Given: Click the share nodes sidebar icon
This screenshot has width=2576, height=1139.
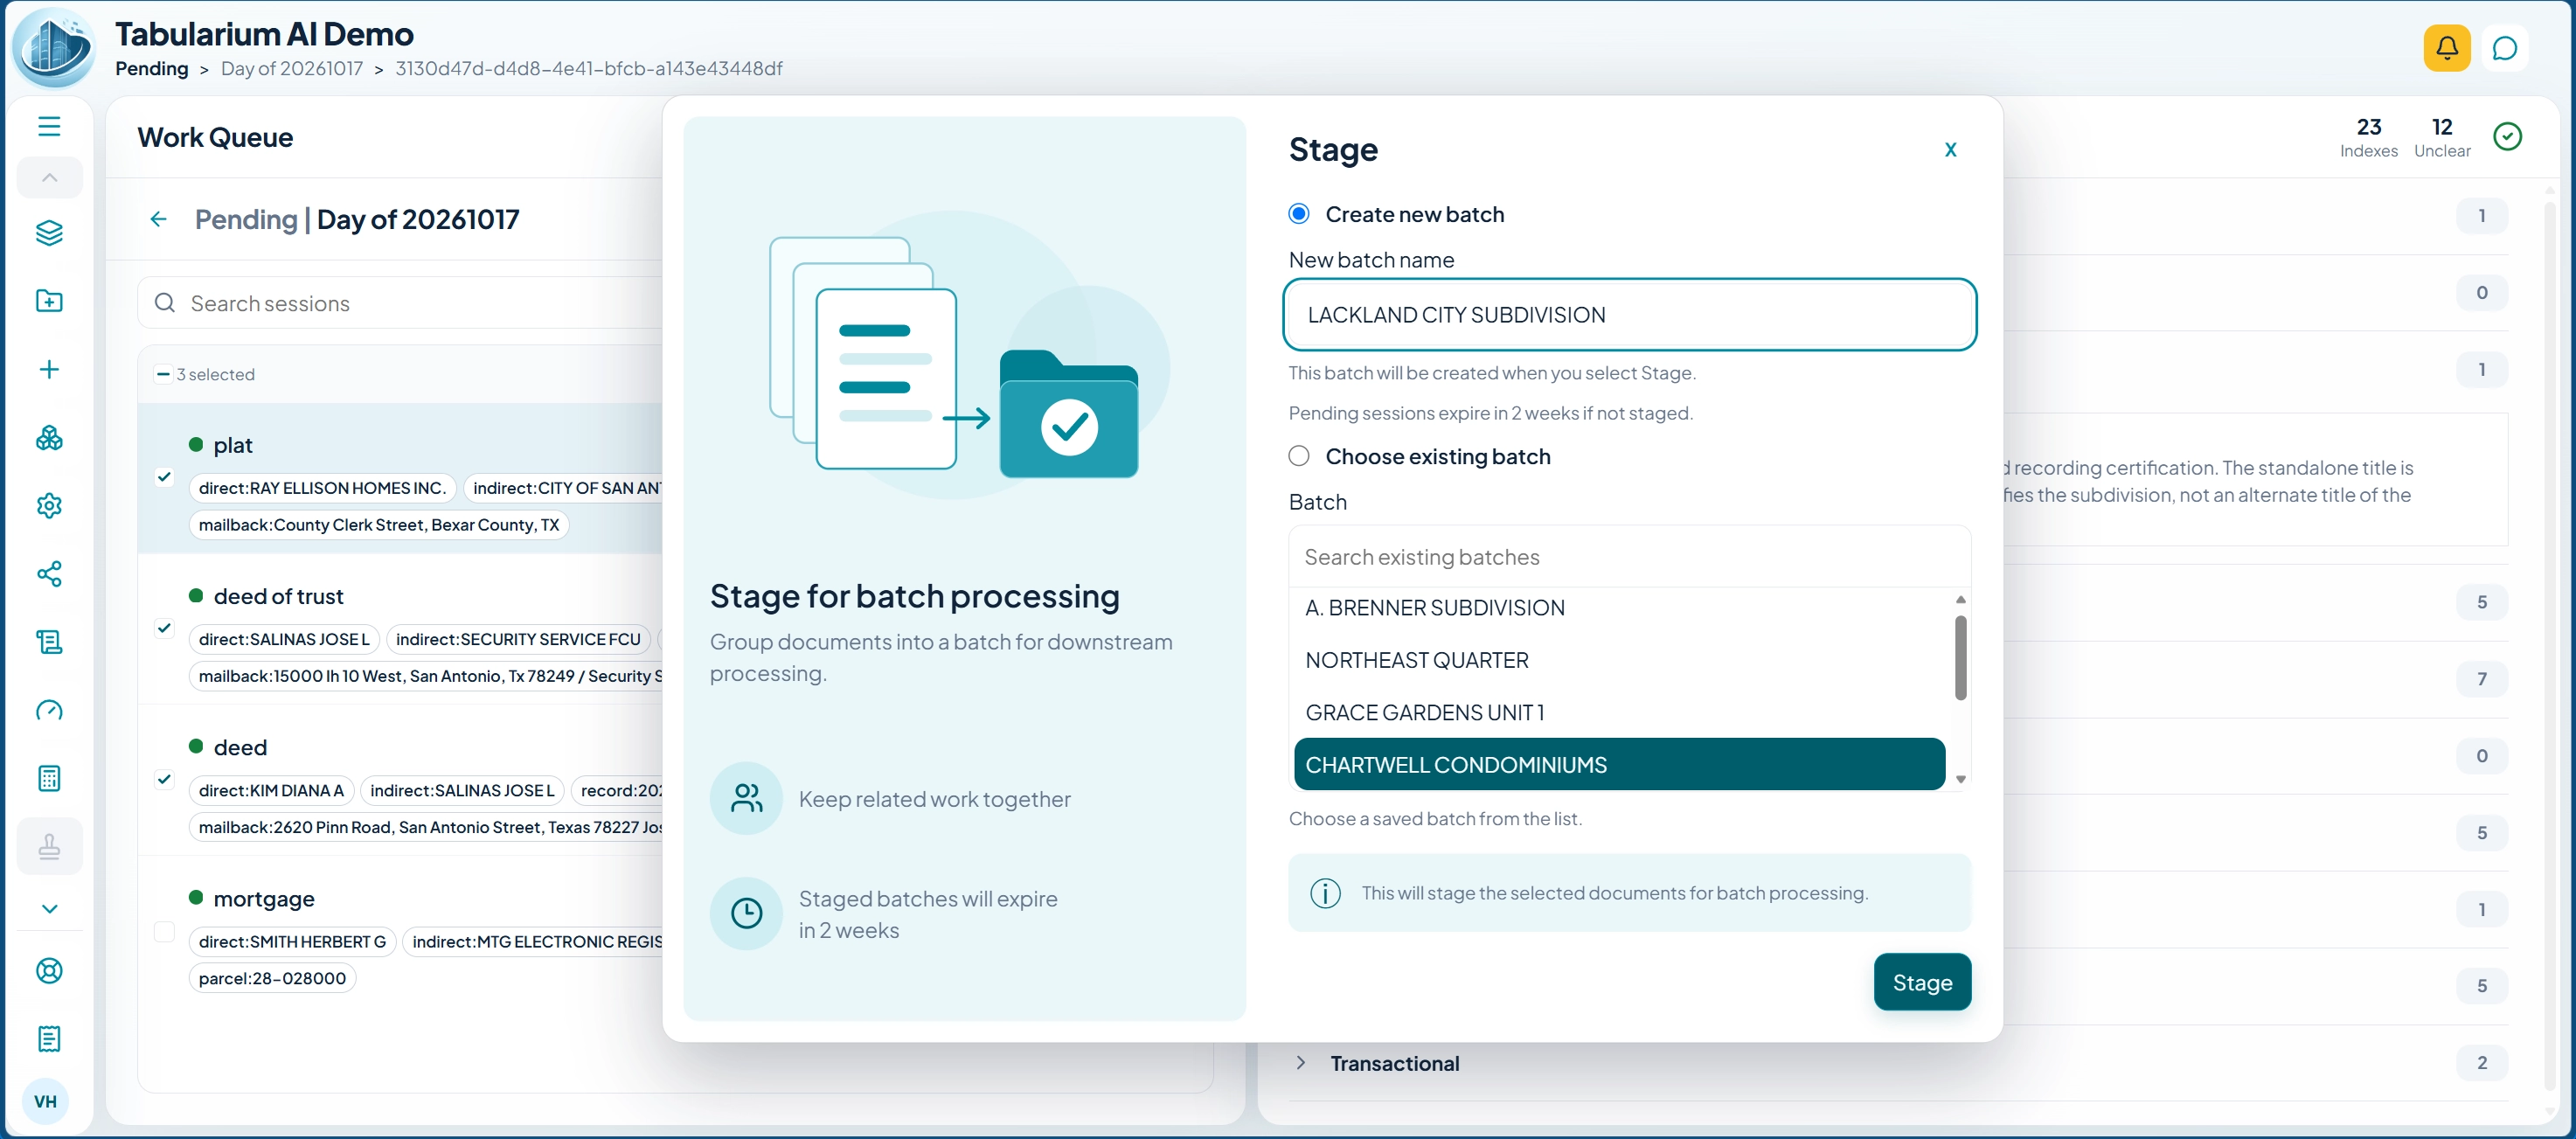Looking at the screenshot, I should (49, 573).
